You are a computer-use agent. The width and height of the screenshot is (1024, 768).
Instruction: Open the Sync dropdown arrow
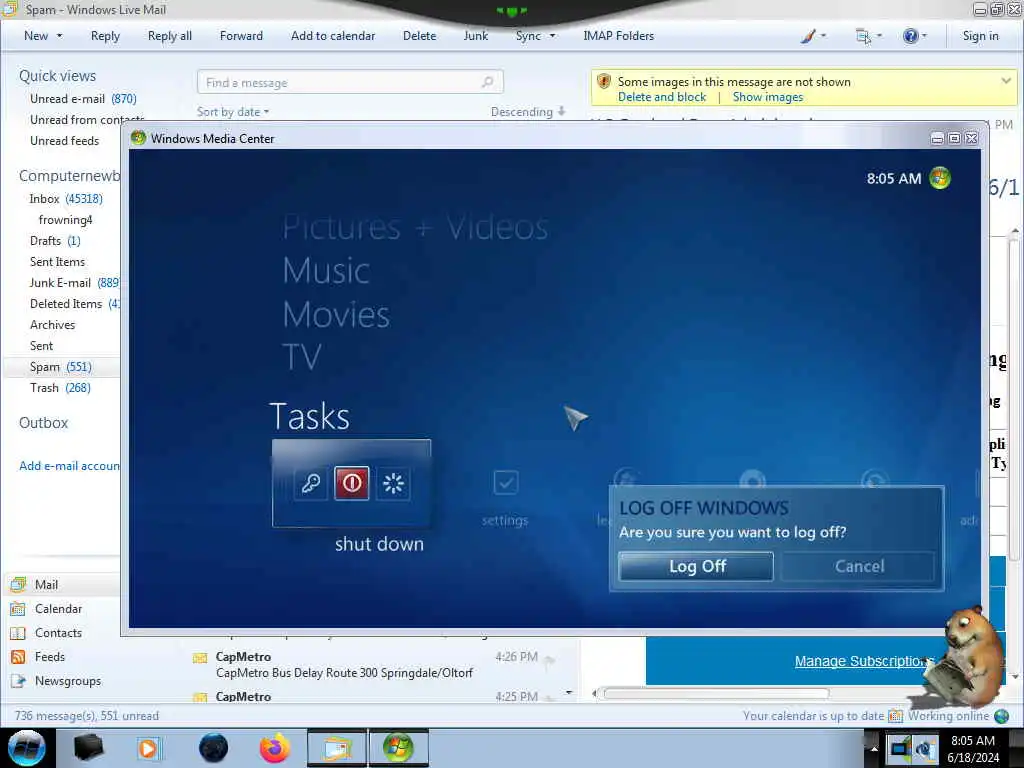click(552, 36)
